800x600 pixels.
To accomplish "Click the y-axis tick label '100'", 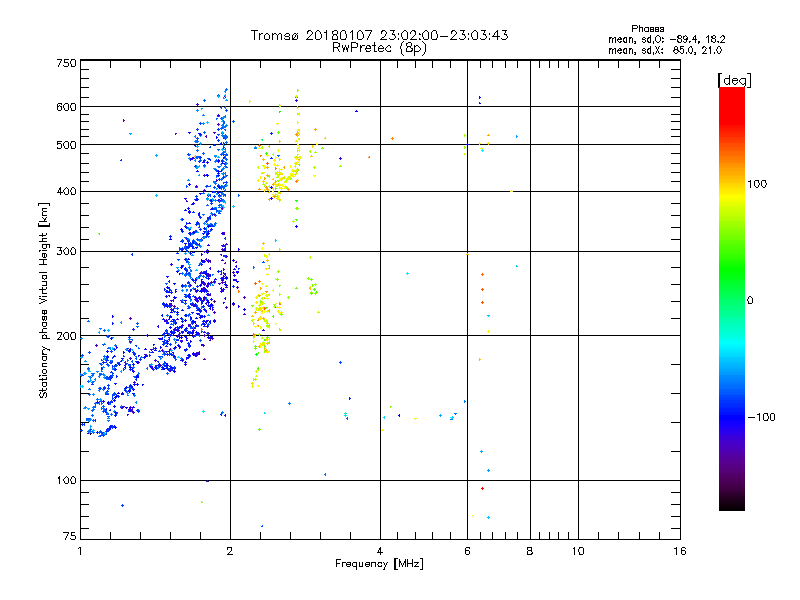I will [66, 481].
